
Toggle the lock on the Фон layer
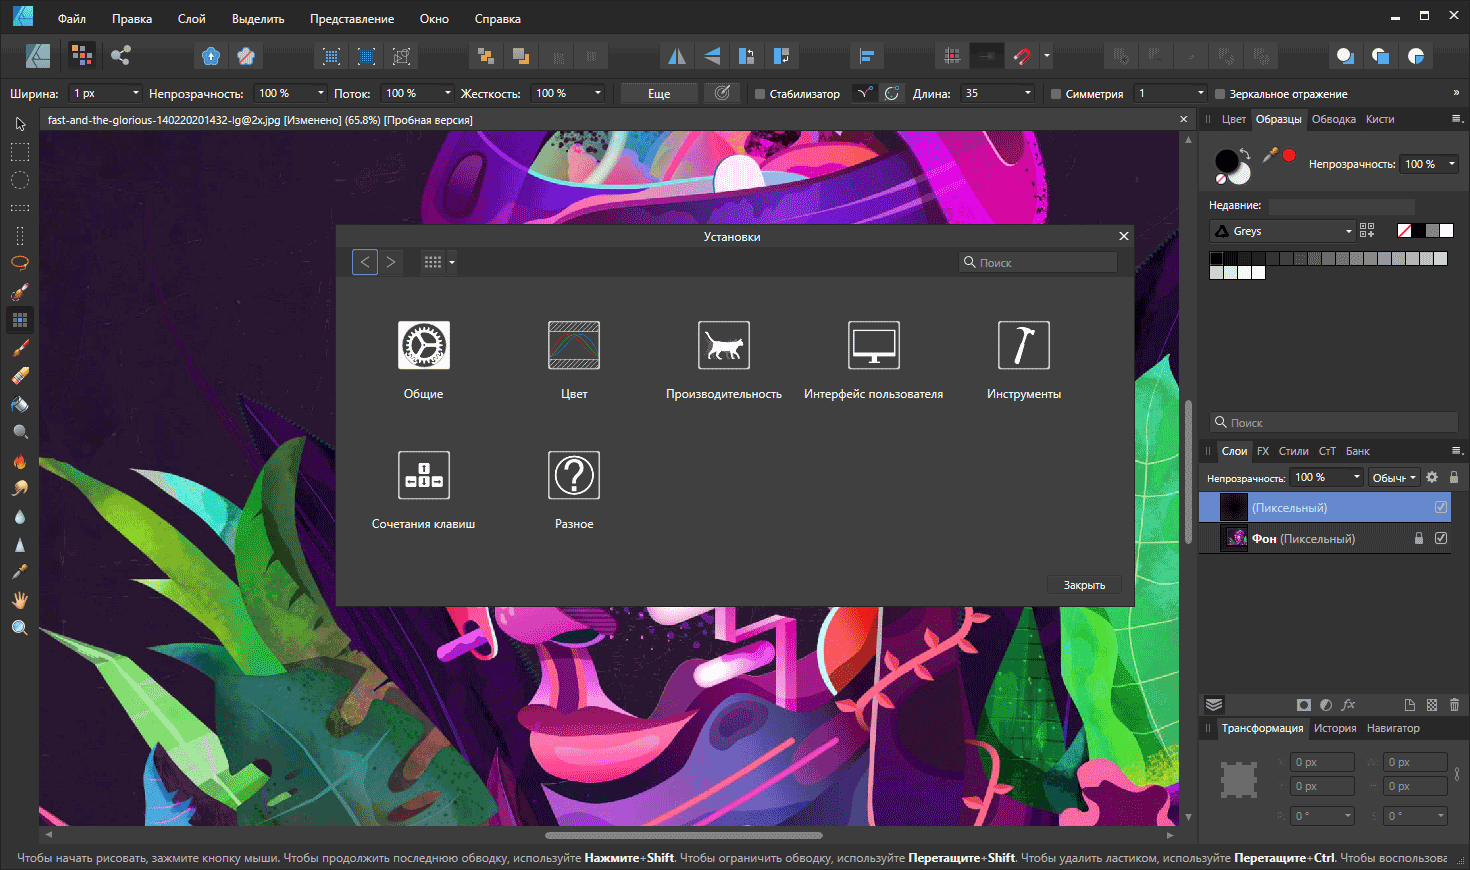[1418, 538]
